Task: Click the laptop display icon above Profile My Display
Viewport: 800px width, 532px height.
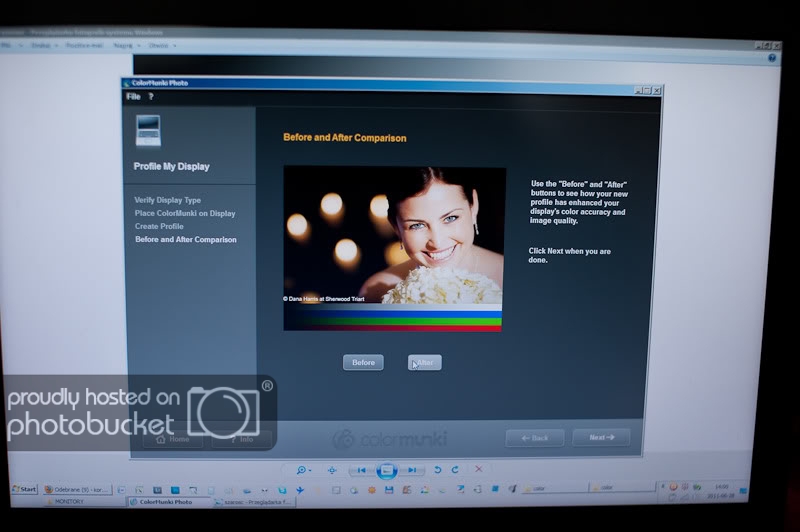Action: (148, 131)
